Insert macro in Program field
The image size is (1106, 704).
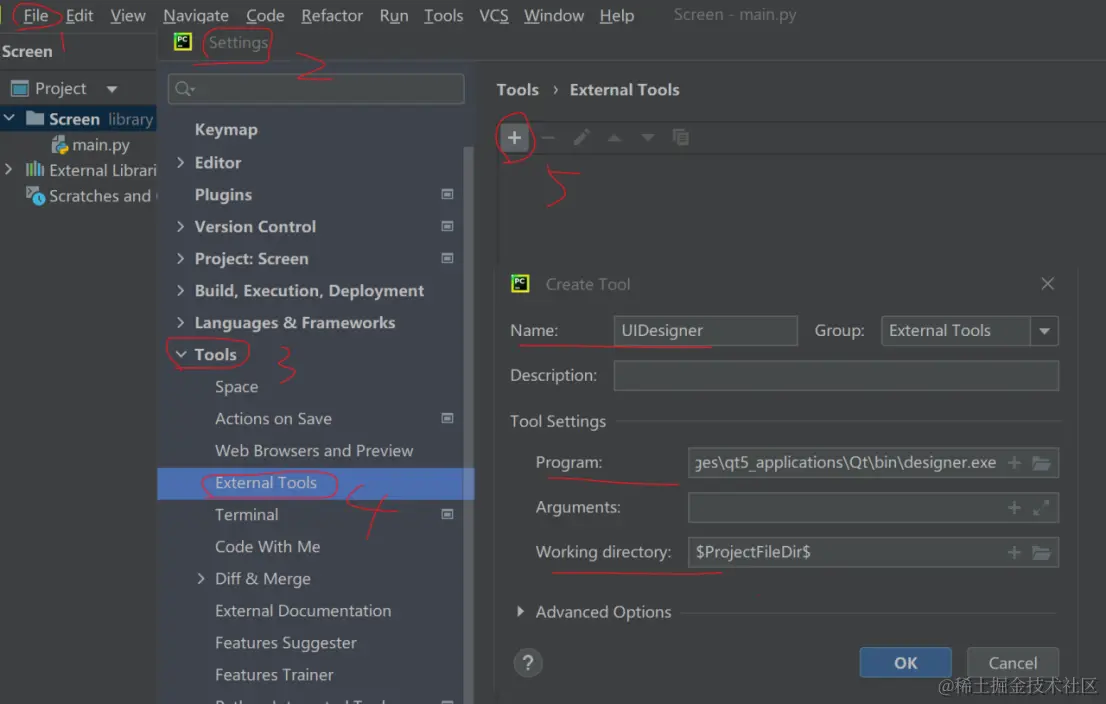click(x=1014, y=463)
